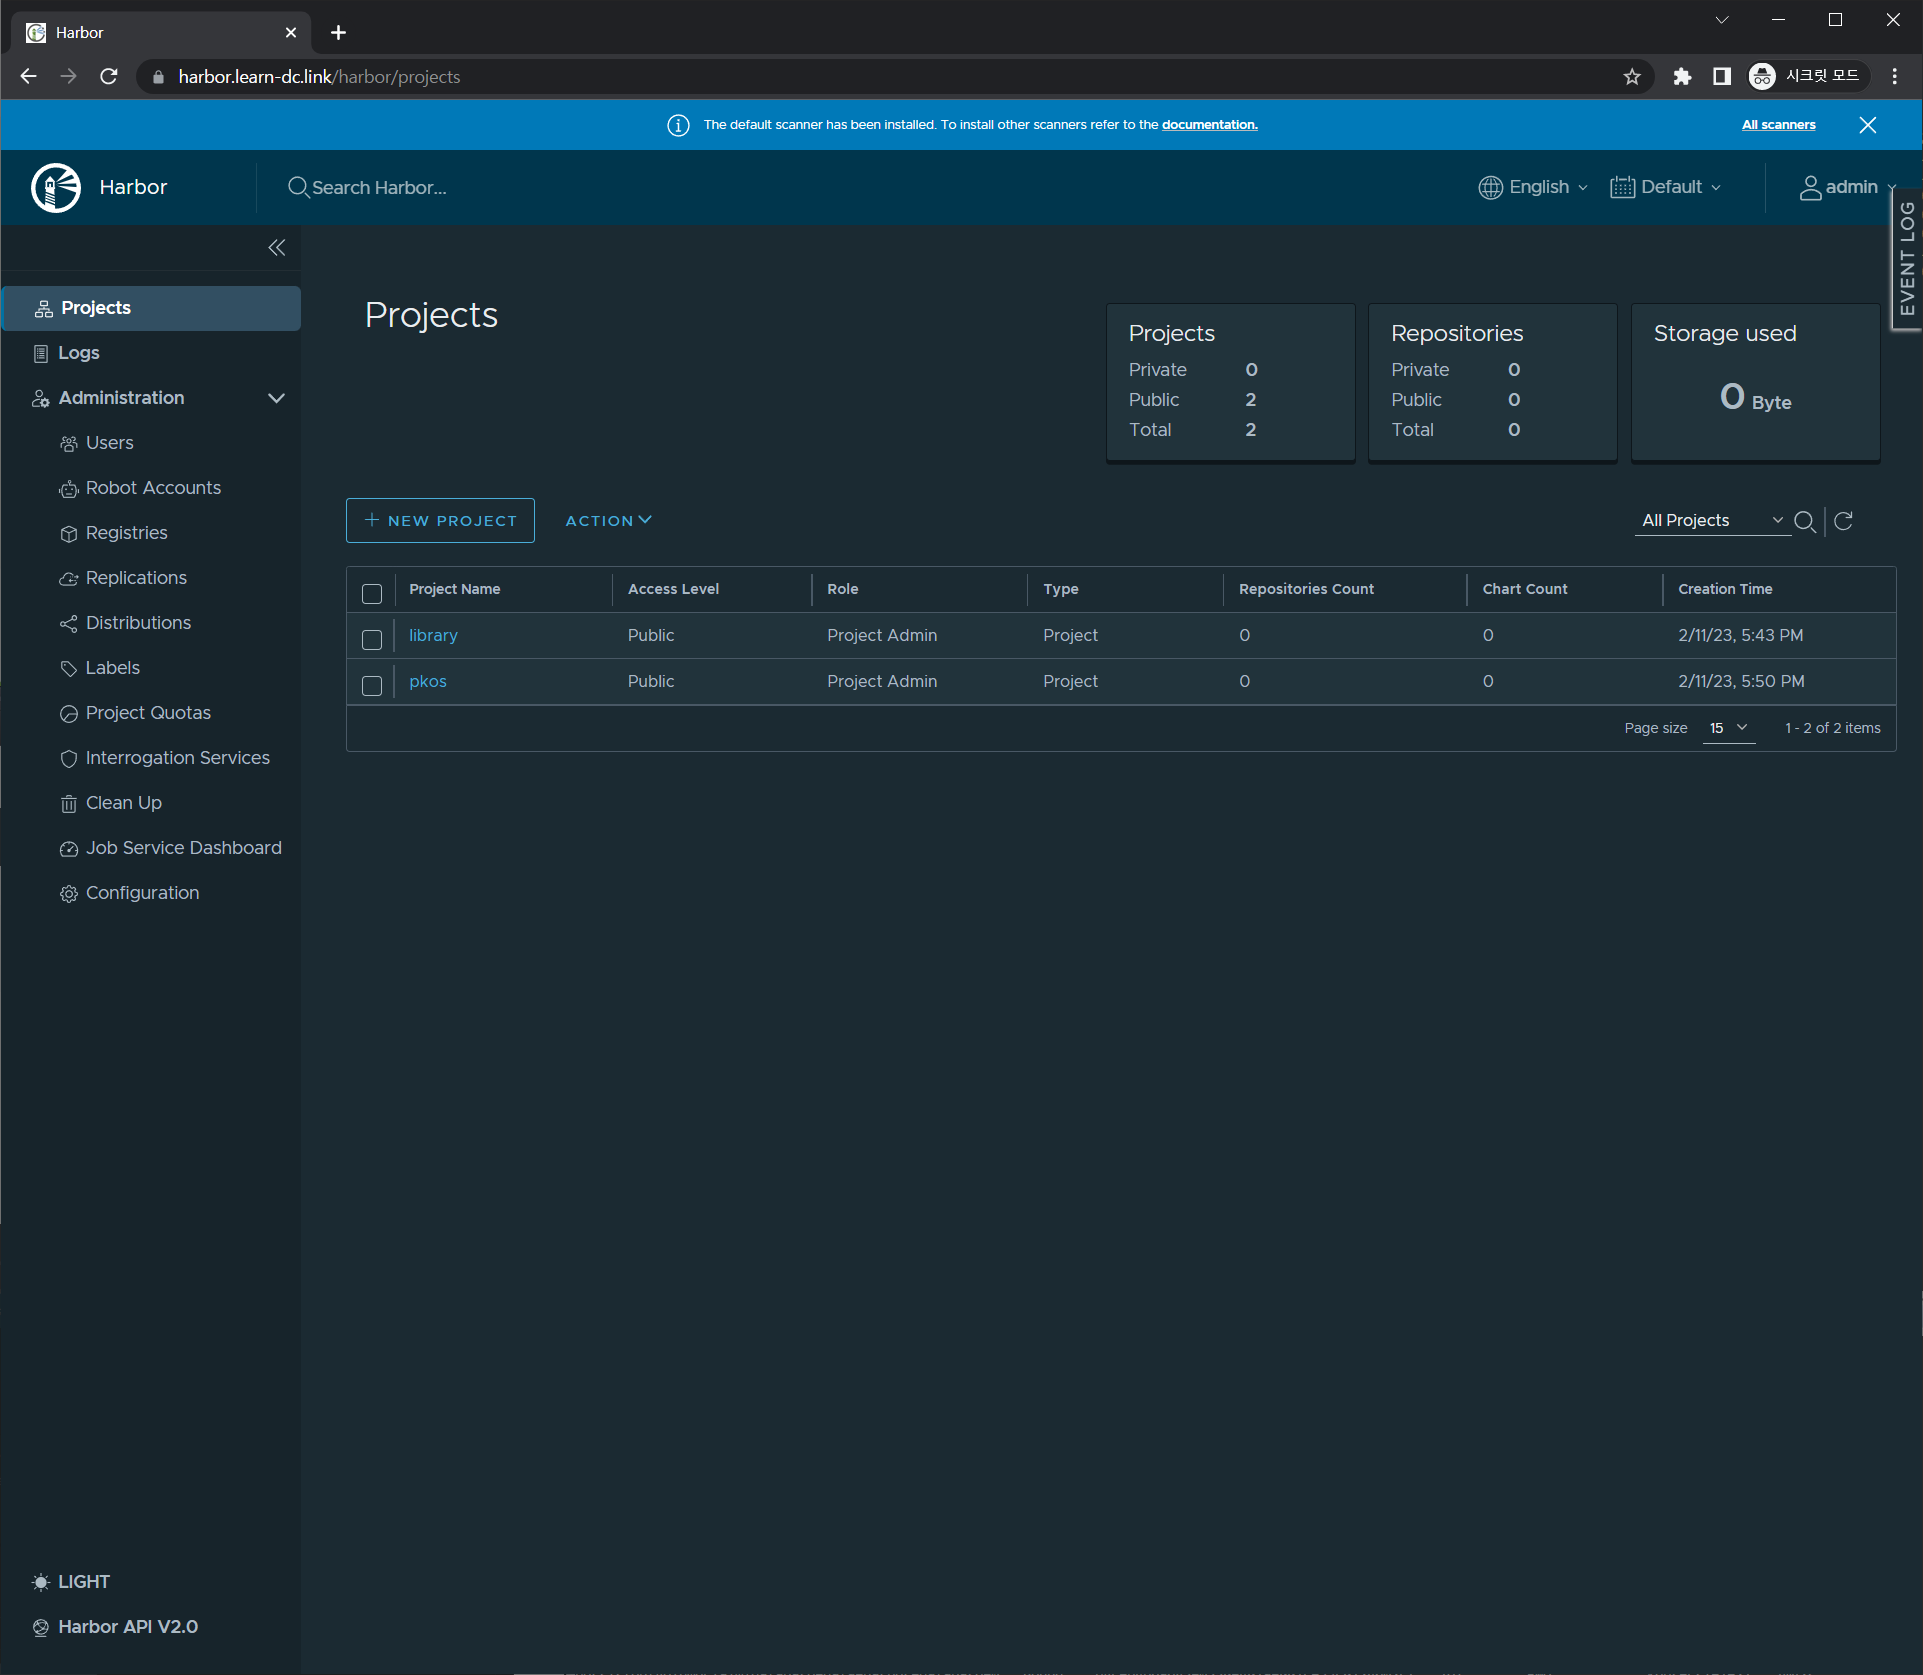Open the pkos project link

(x=427, y=681)
